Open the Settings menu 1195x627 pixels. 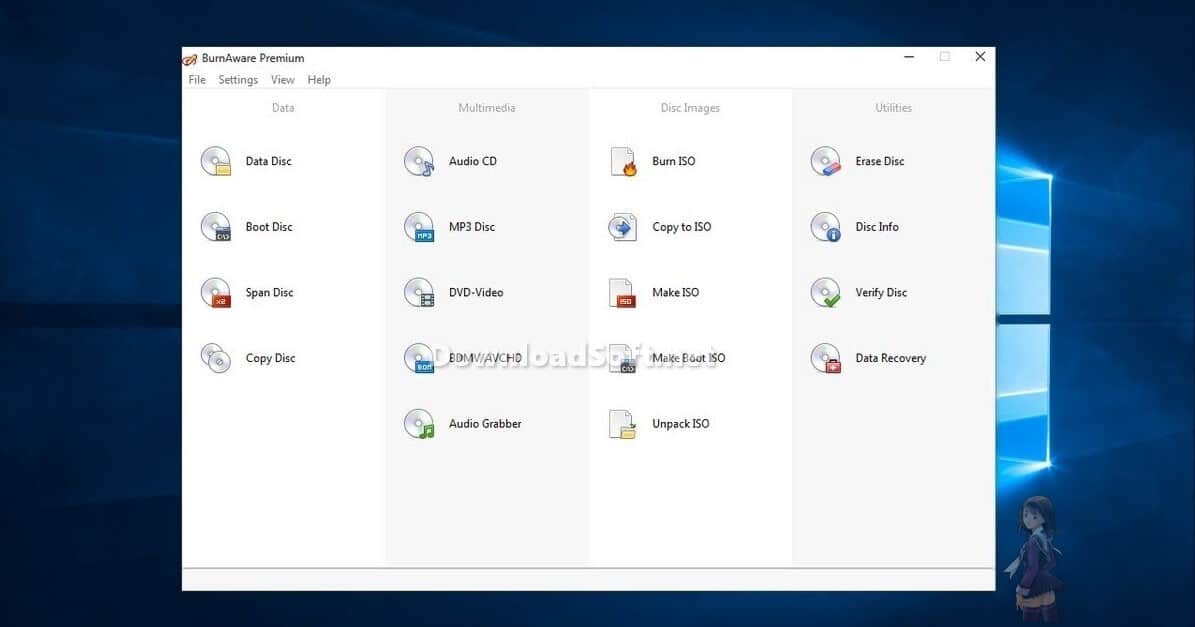(238, 80)
